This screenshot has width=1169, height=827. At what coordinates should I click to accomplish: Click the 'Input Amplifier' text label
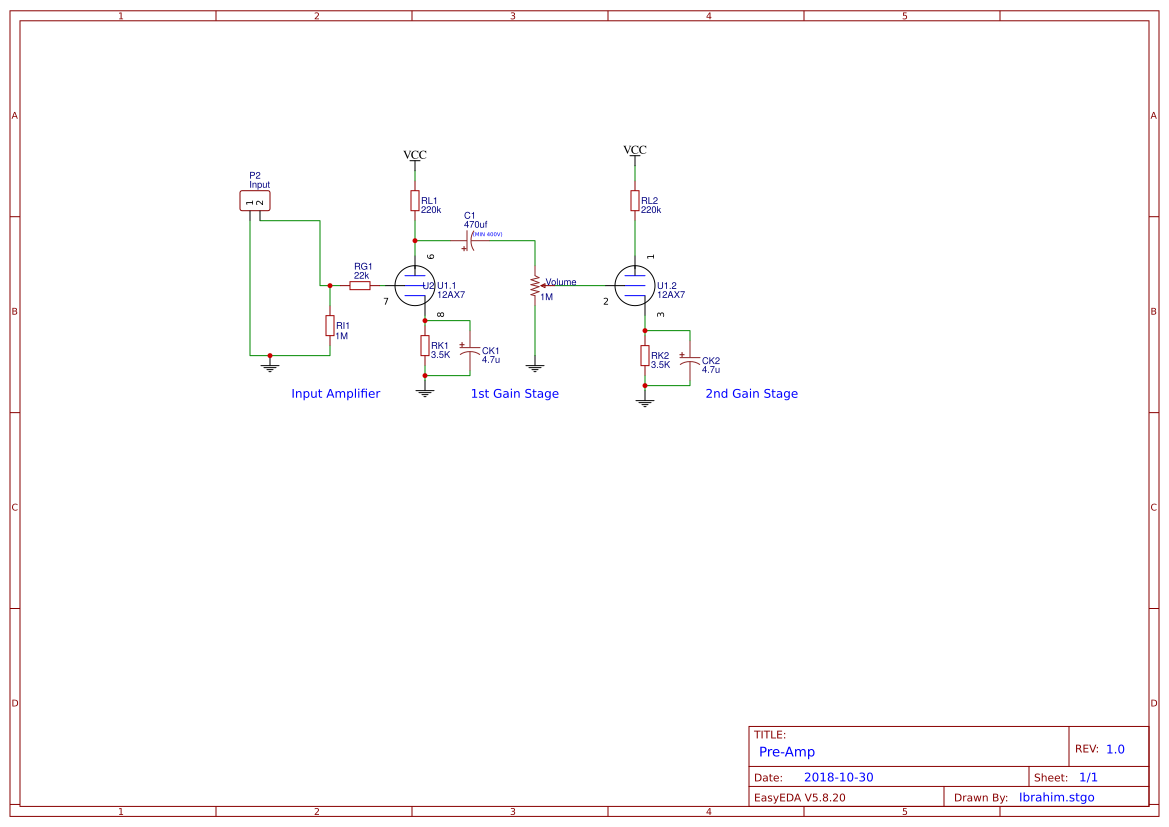pyautogui.click(x=335, y=393)
